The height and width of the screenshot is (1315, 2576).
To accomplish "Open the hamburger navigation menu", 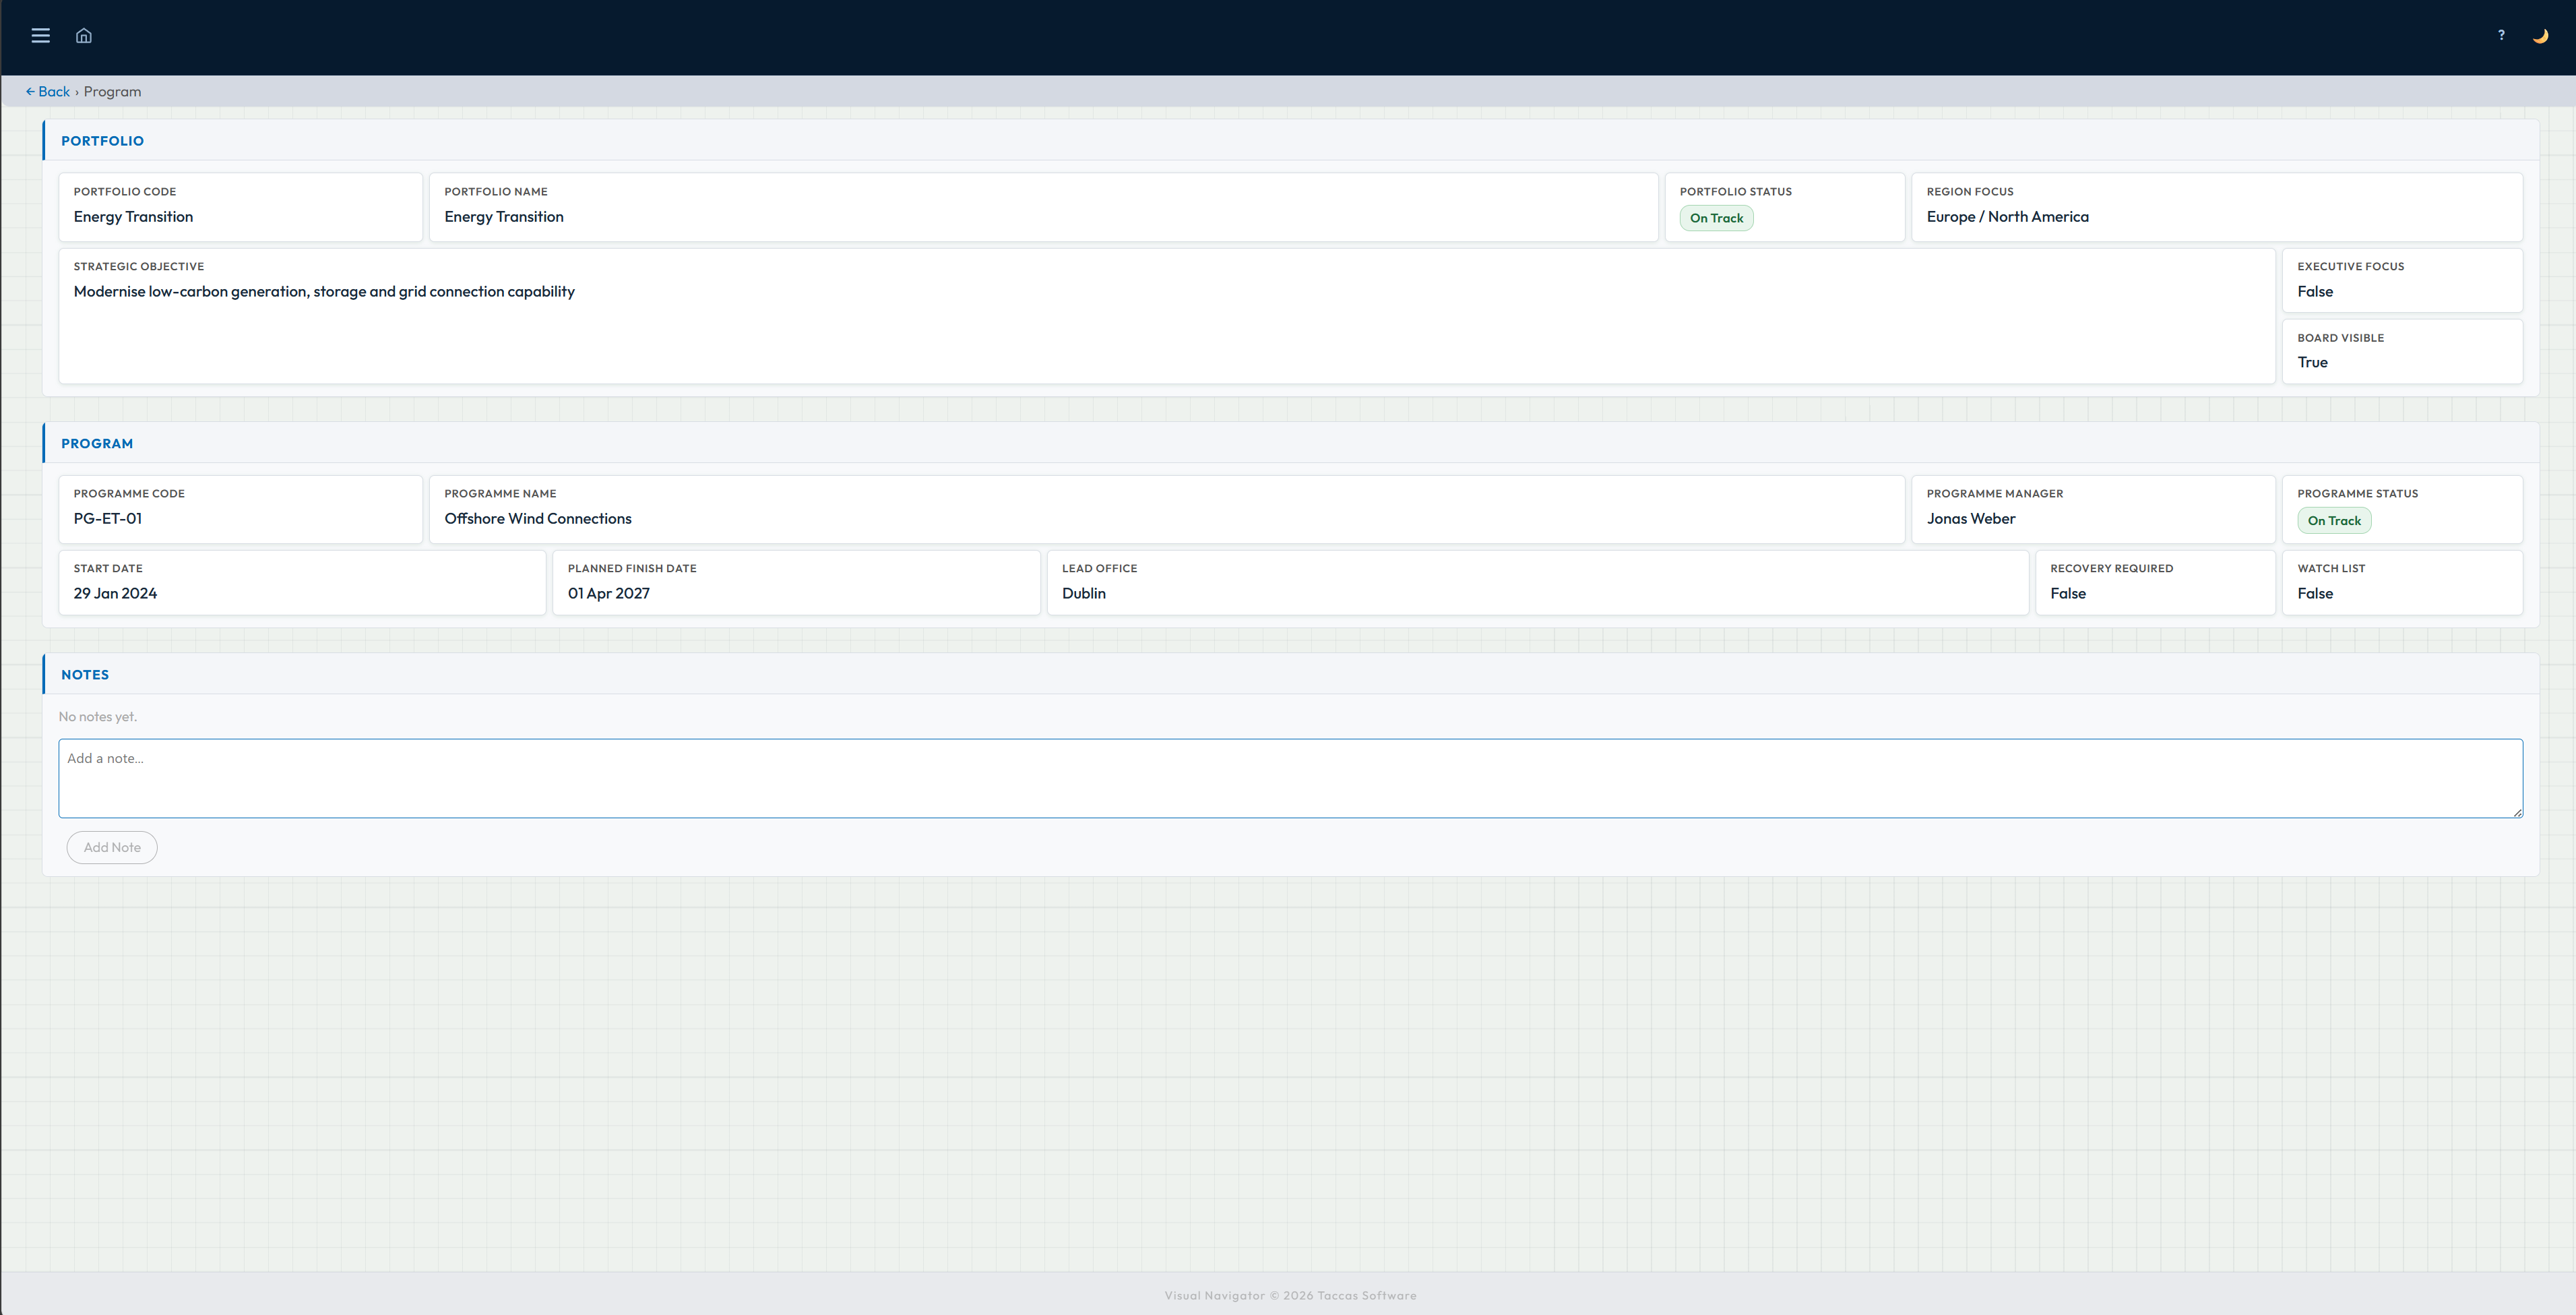I will tap(40, 36).
